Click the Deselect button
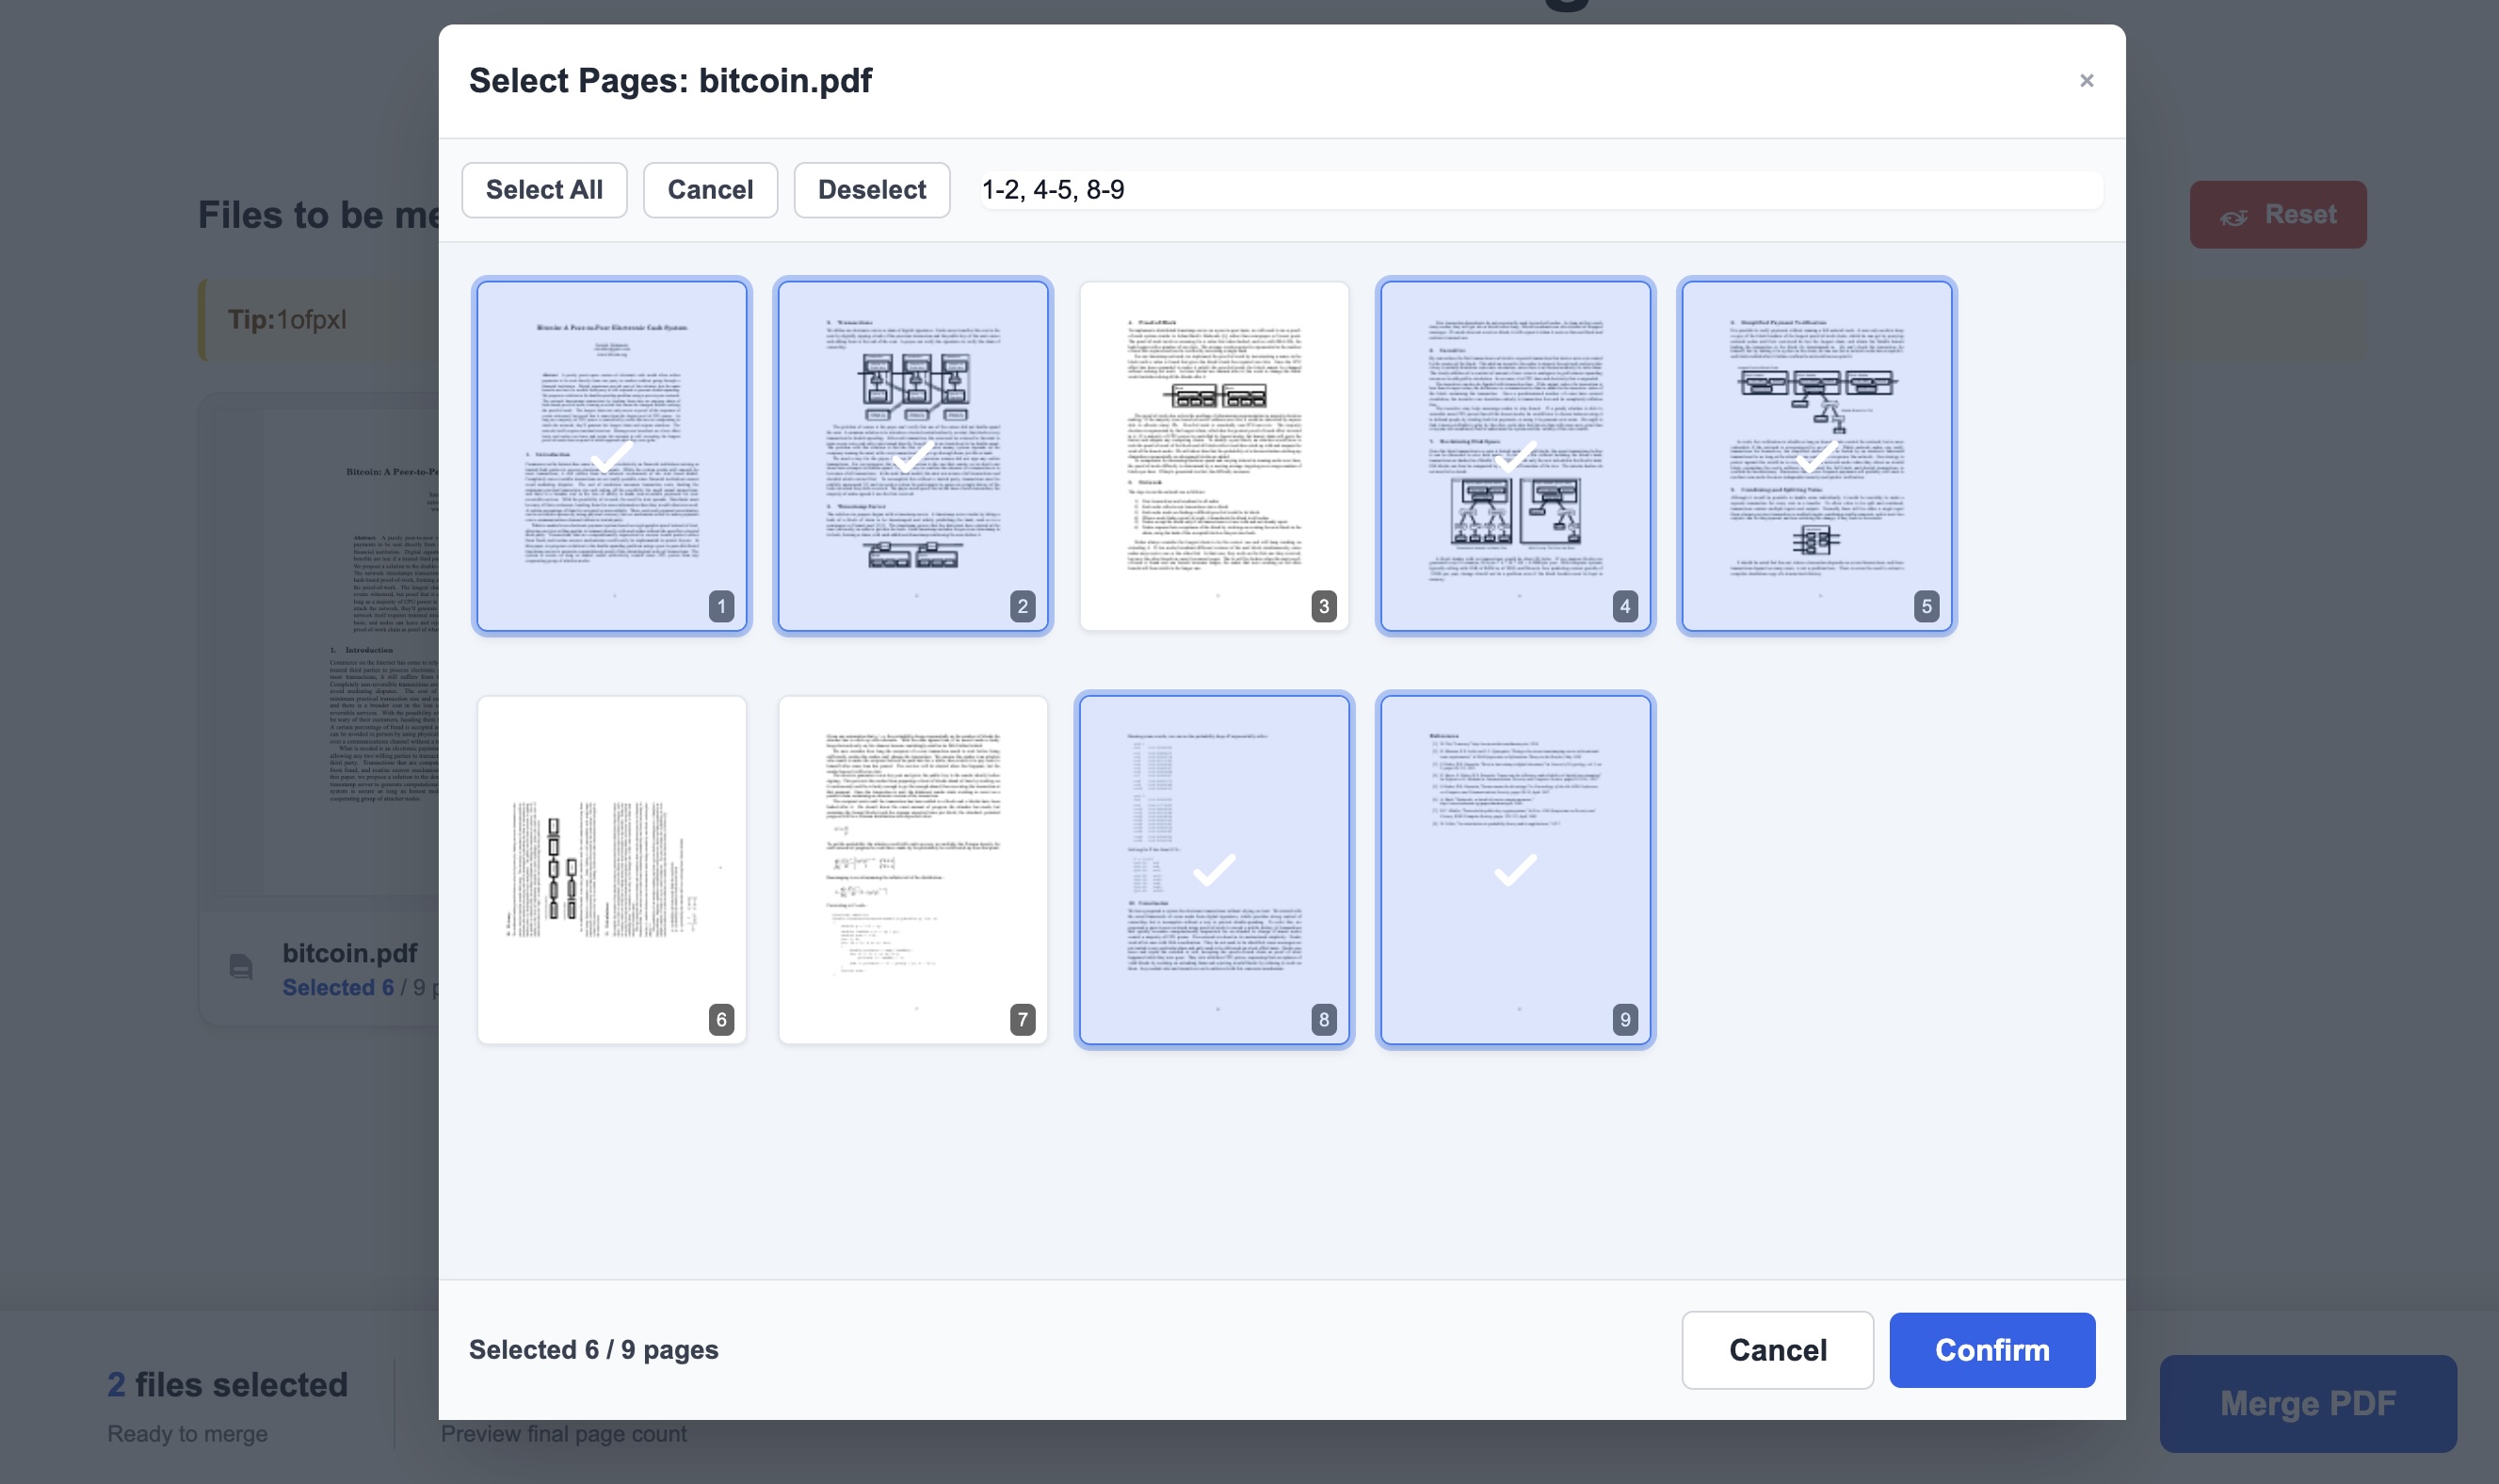Image resolution: width=2499 pixels, height=1484 pixels. (871, 190)
